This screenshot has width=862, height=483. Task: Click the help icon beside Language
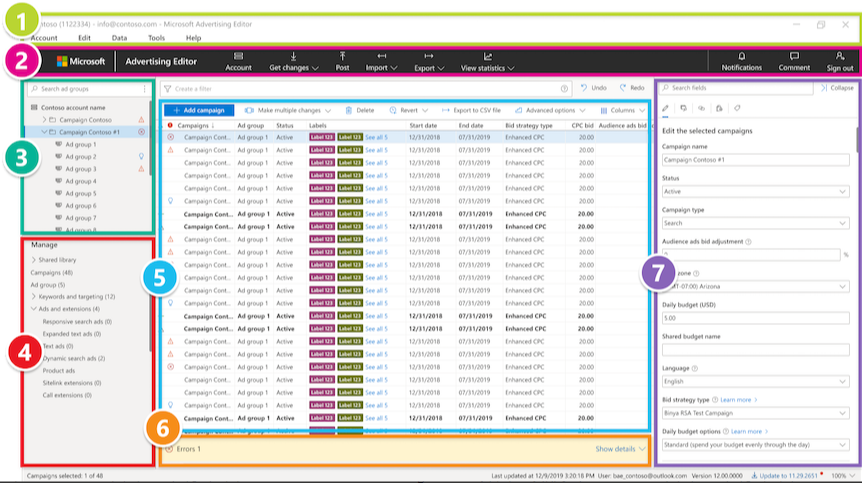pos(694,368)
